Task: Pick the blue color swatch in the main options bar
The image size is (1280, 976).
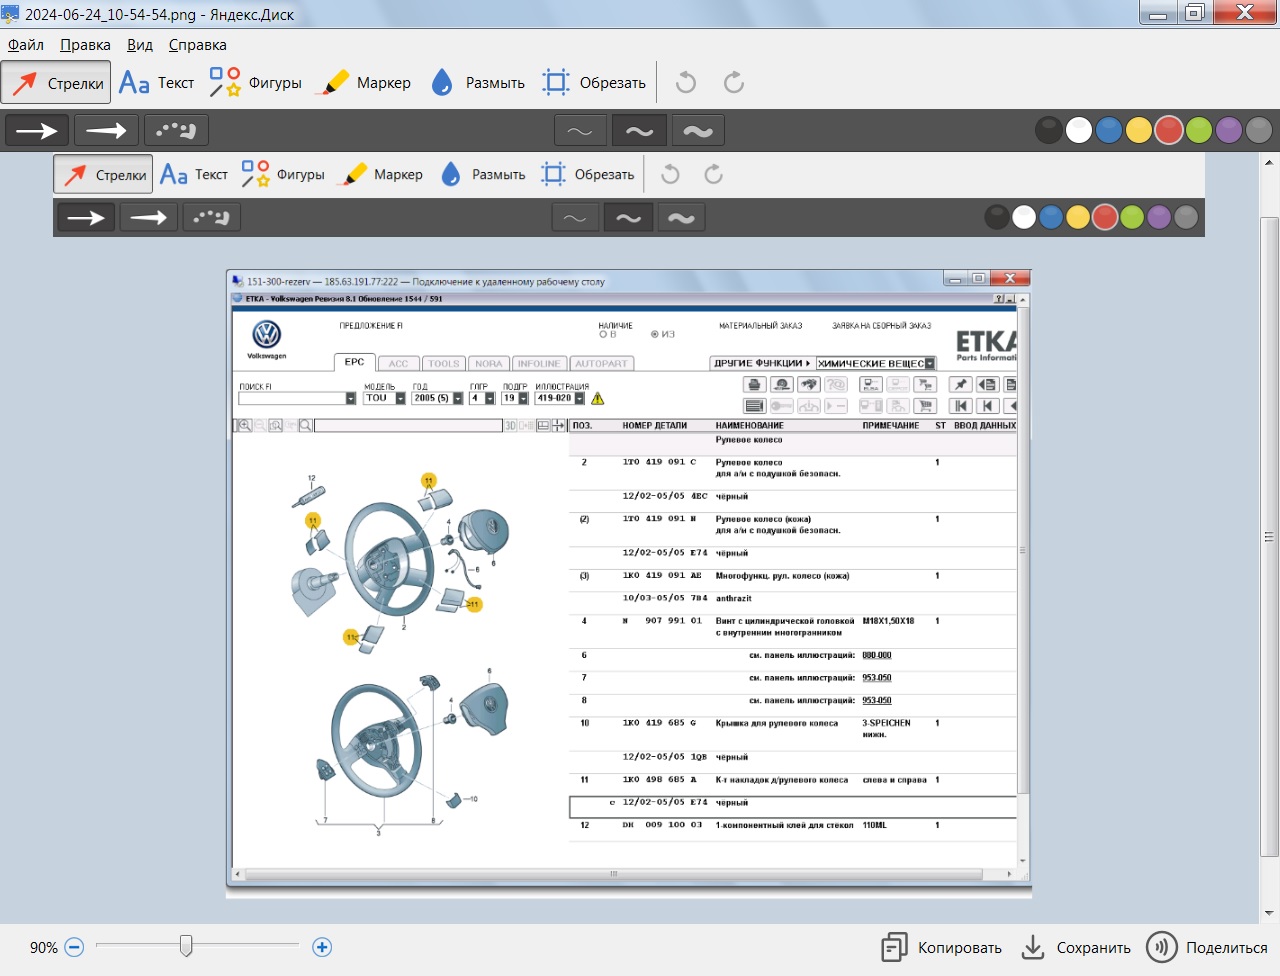Action: pyautogui.click(x=1109, y=130)
